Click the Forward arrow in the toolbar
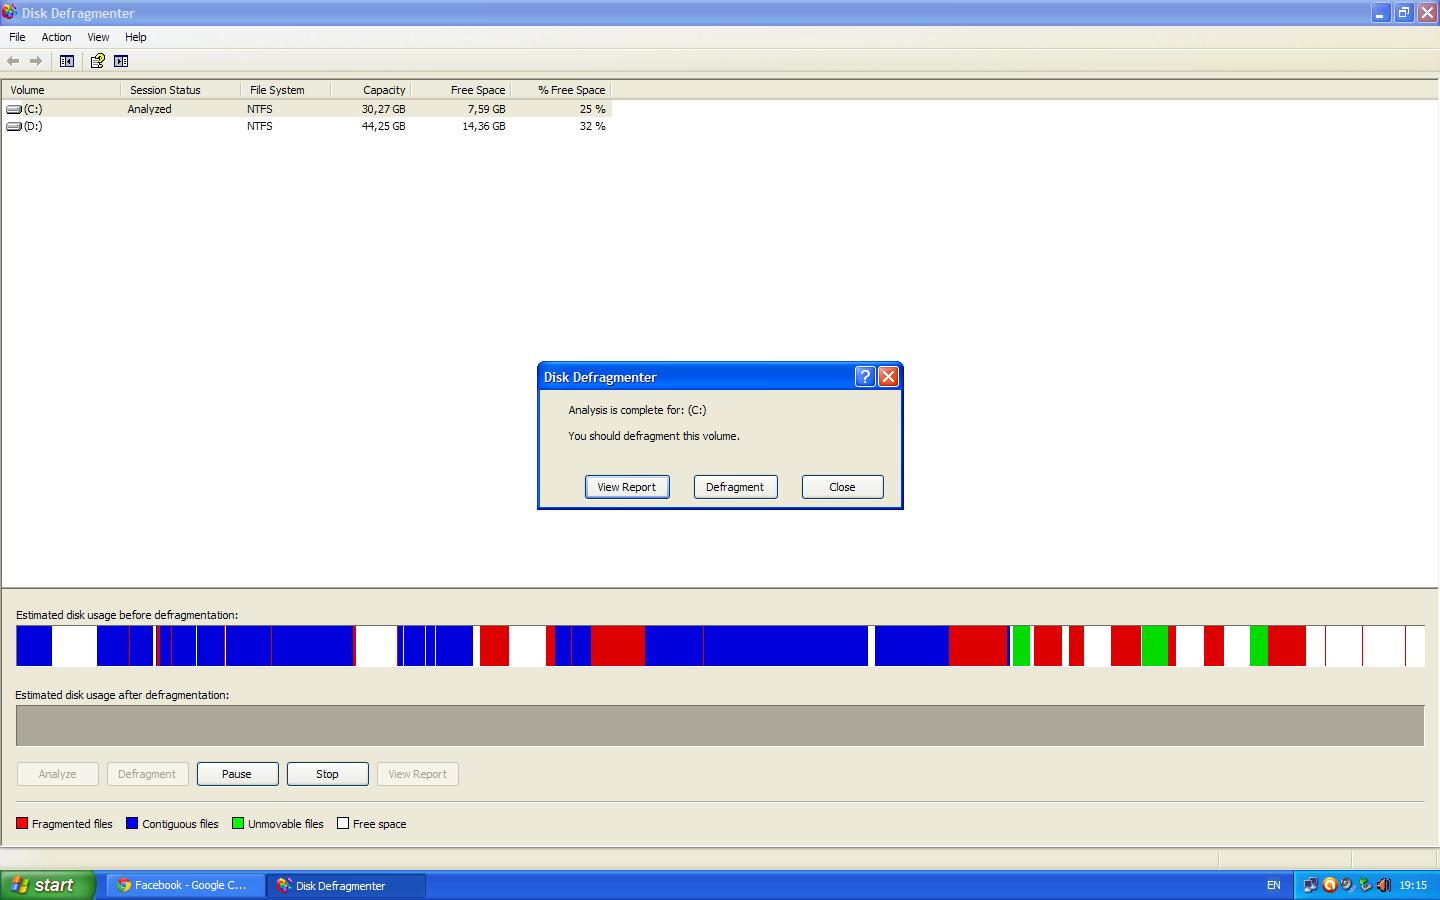 click(36, 61)
